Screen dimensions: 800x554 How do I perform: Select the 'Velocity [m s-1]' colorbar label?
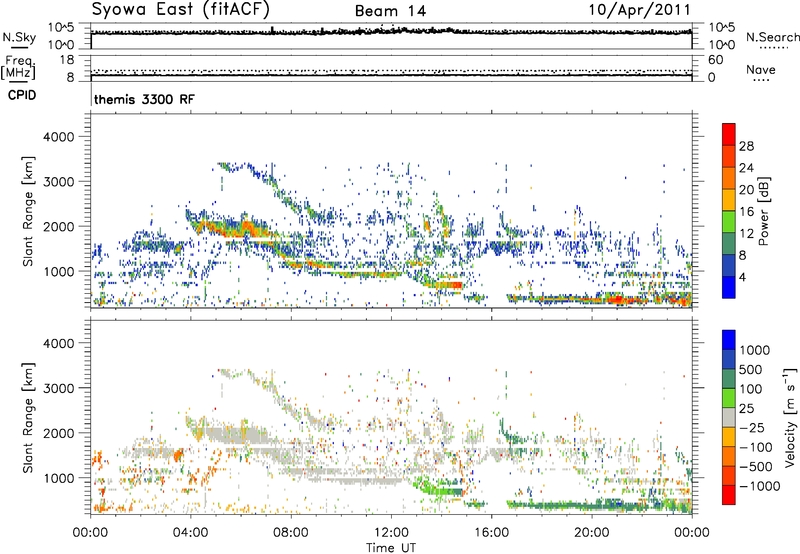[790, 417]
